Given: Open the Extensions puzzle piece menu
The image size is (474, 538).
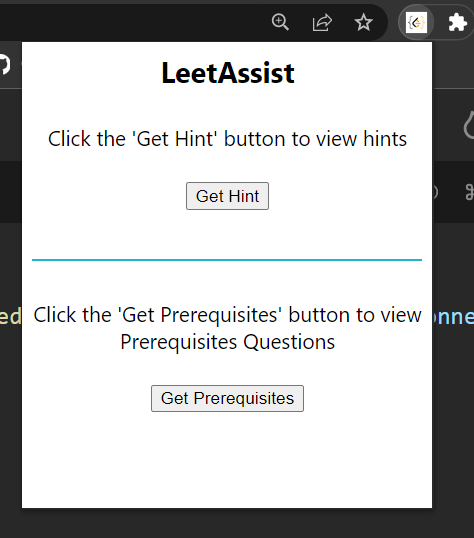Looking at the screenshot, I should 458,23.
